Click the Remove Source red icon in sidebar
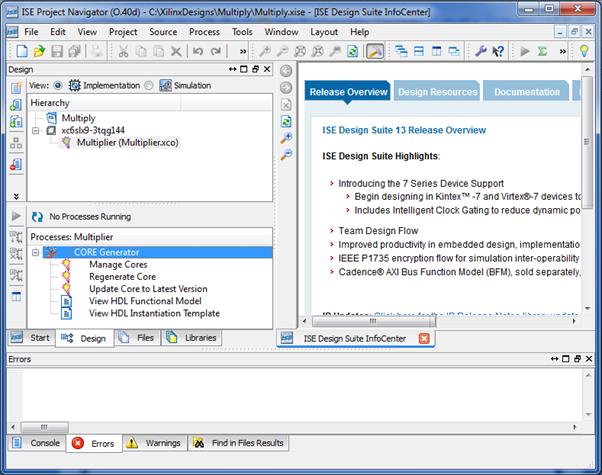 click(16, 164)
